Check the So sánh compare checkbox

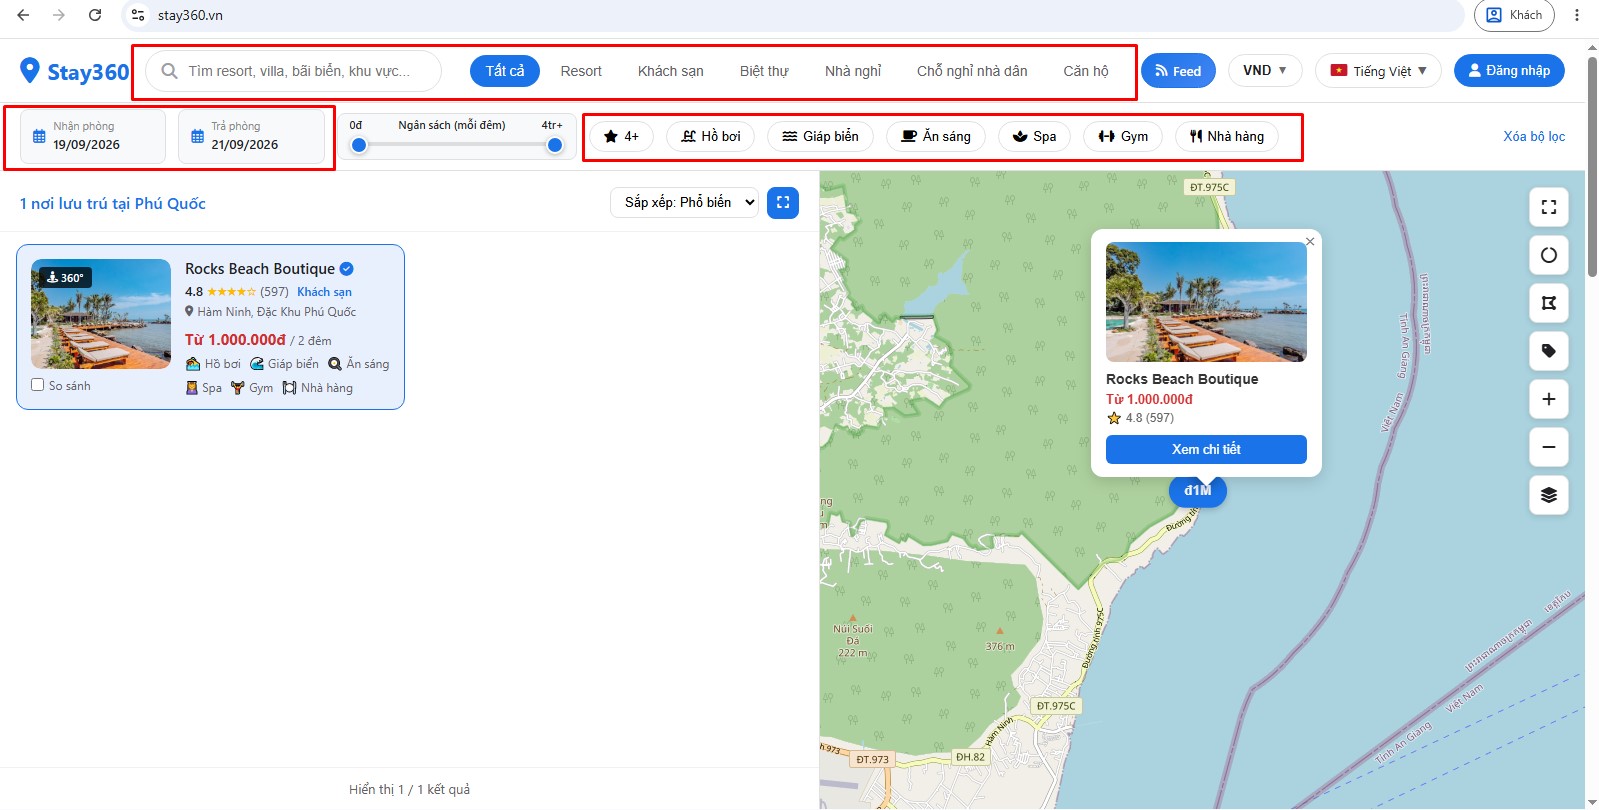pyautogui.click(x=38, y=385)
